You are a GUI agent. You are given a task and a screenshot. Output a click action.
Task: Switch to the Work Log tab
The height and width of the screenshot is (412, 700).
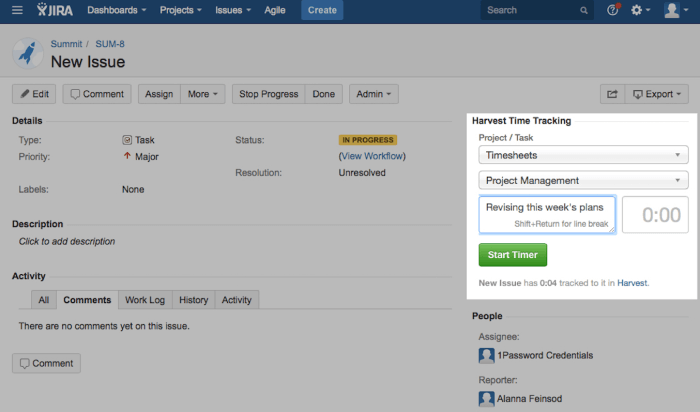(x=145, y=300)
